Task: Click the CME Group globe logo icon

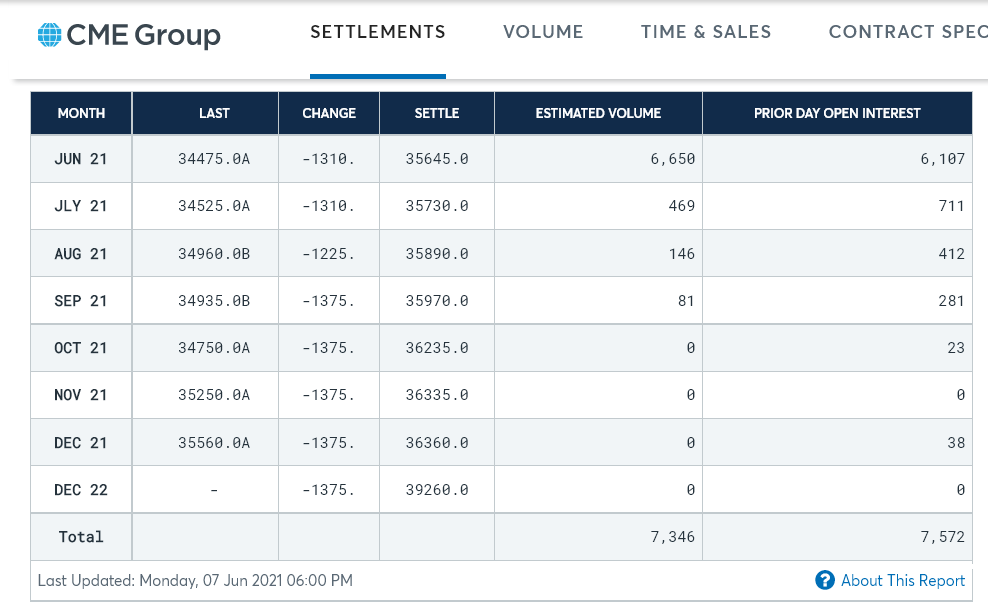Action: 49,36
